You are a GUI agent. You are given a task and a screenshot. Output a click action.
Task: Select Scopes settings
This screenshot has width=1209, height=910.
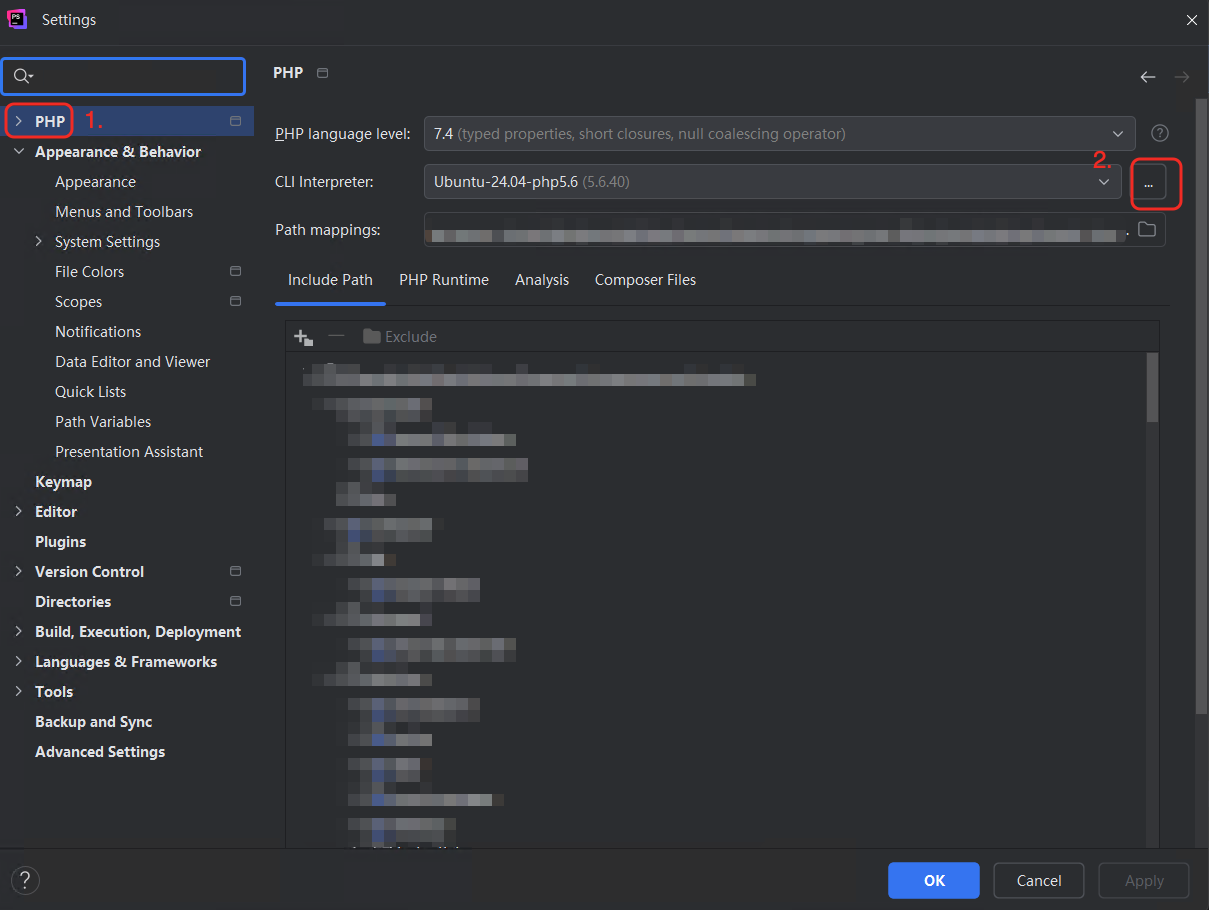78,301
